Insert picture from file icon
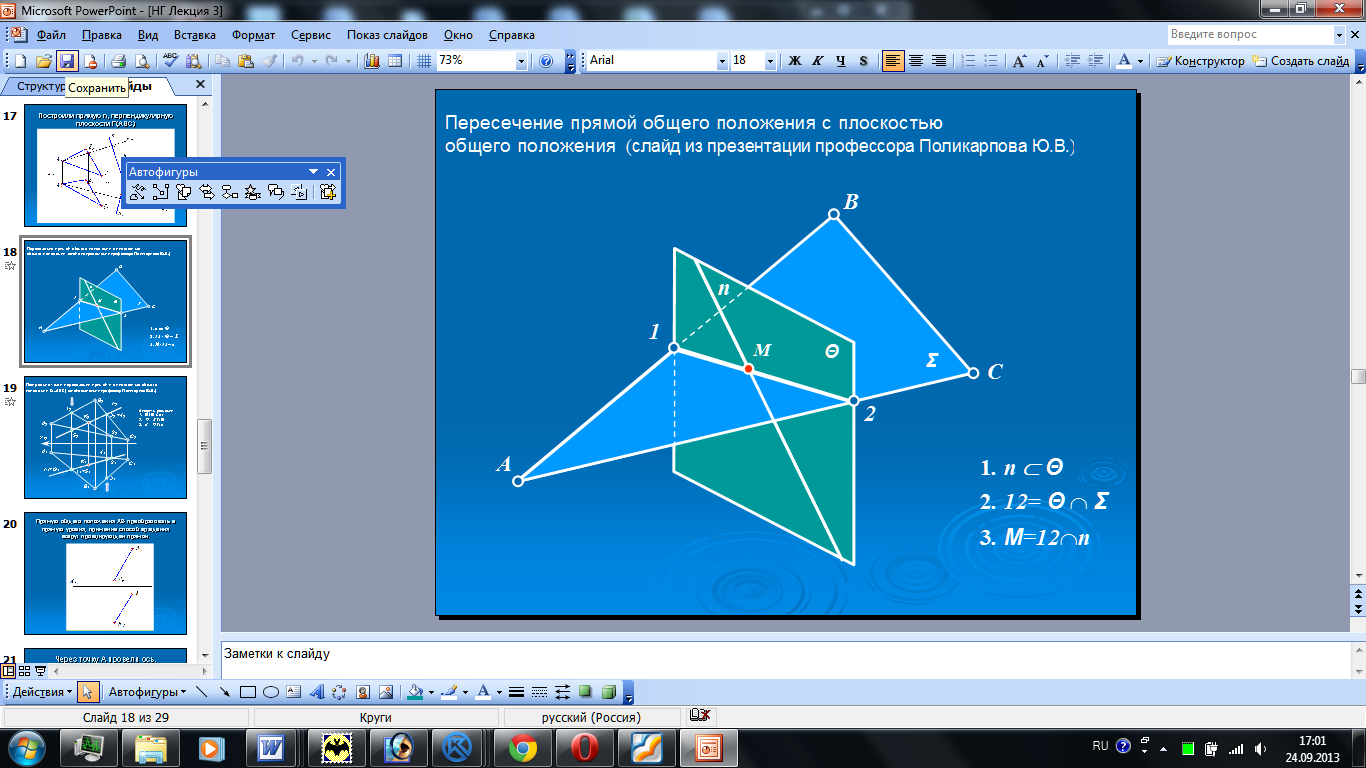Screen dimensions: 1366x768 (x=385, y=692)
